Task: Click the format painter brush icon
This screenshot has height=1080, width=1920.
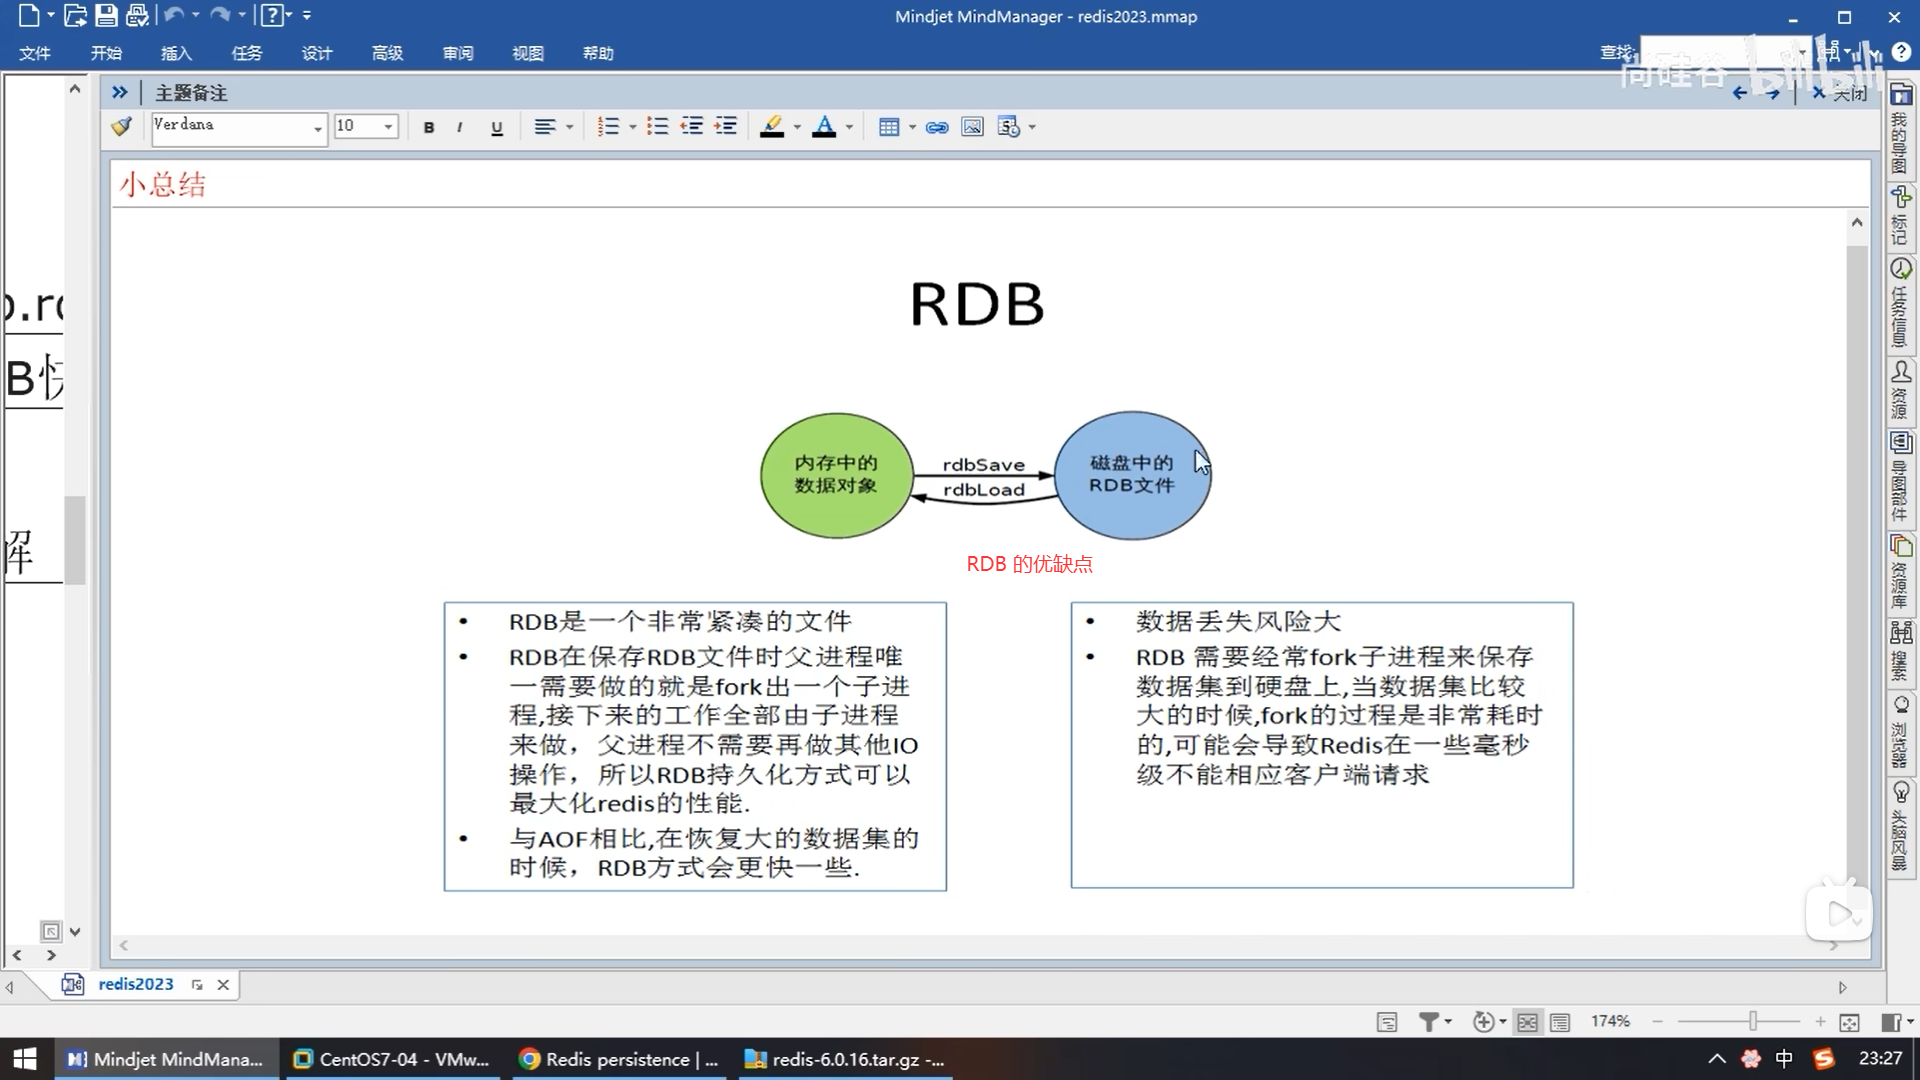Action: click(x=121, y=127)
